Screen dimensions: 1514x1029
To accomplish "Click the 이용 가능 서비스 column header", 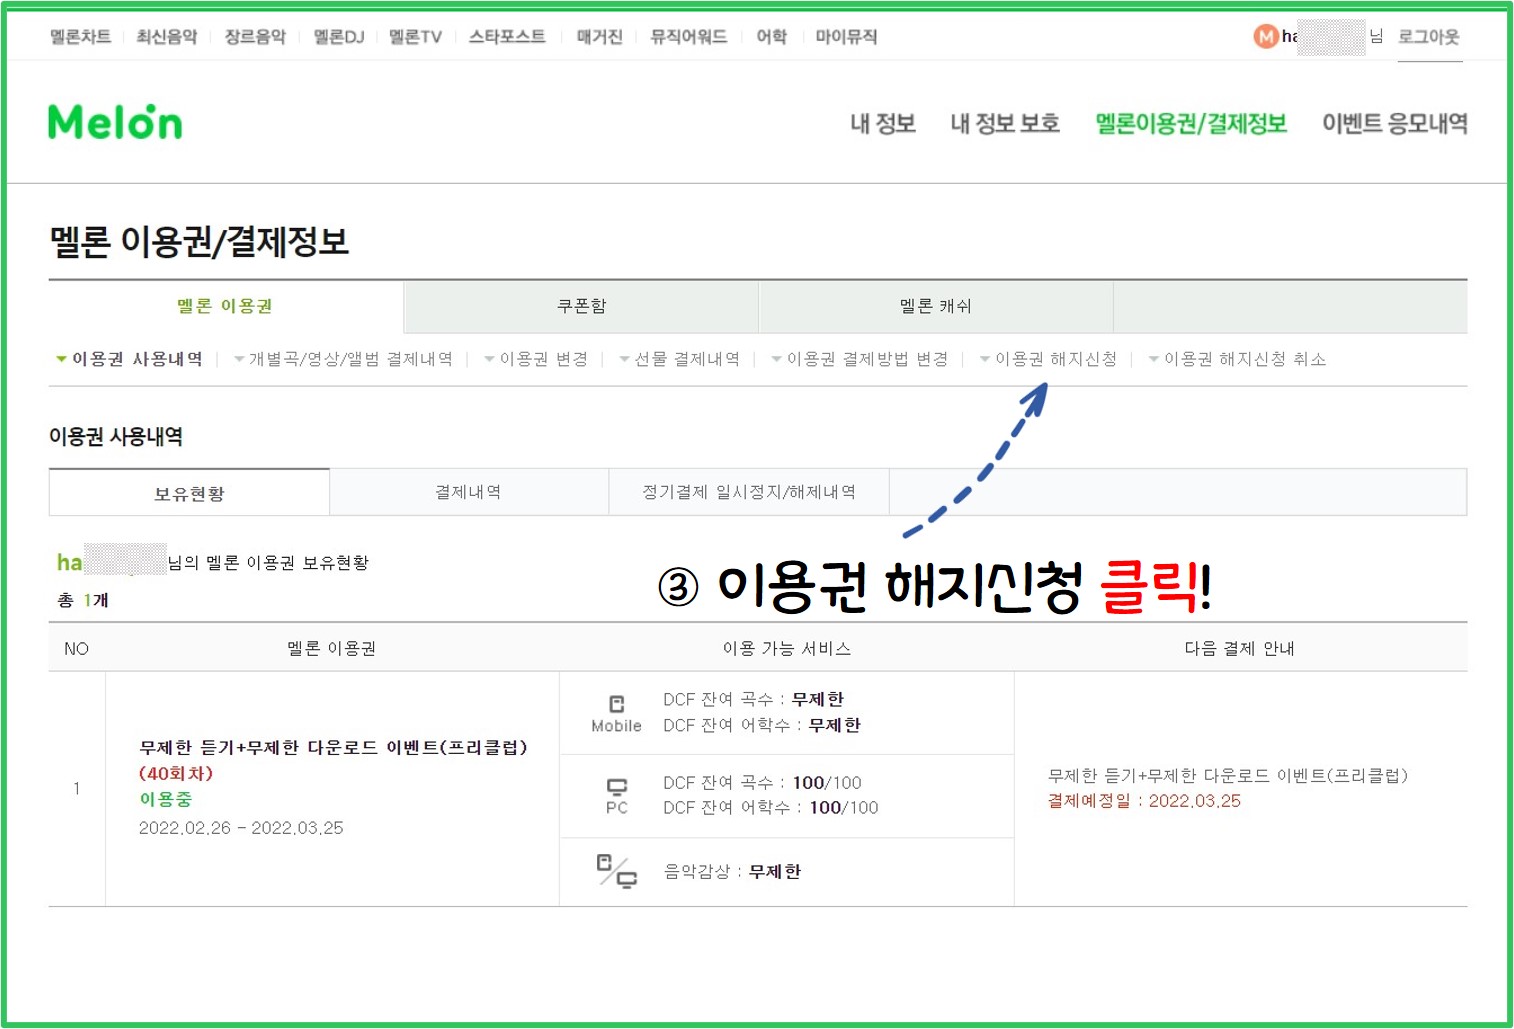I will click(x=787, y=648).
